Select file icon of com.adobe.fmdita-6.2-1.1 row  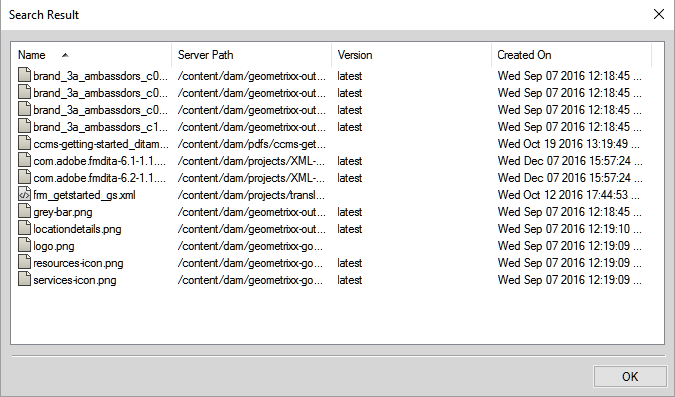(x=25, y=177)
